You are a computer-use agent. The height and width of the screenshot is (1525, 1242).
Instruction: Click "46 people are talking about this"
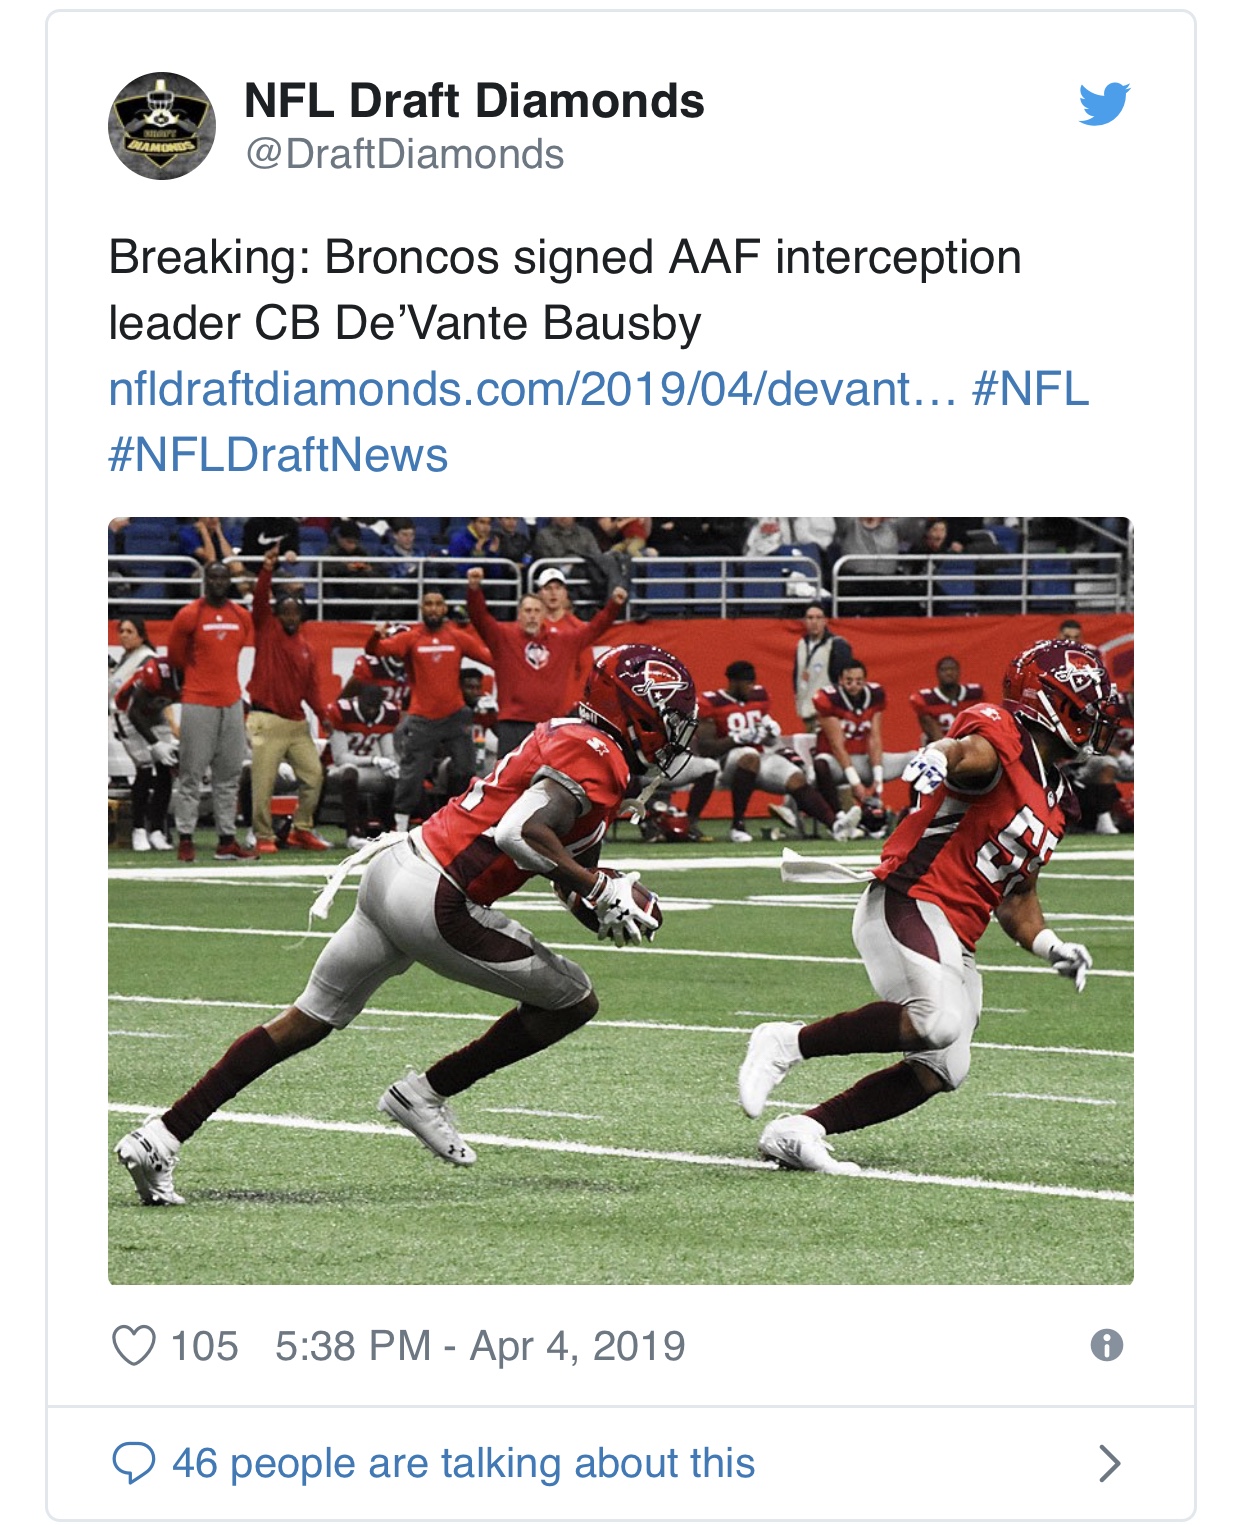click(x=463, y=1463)
